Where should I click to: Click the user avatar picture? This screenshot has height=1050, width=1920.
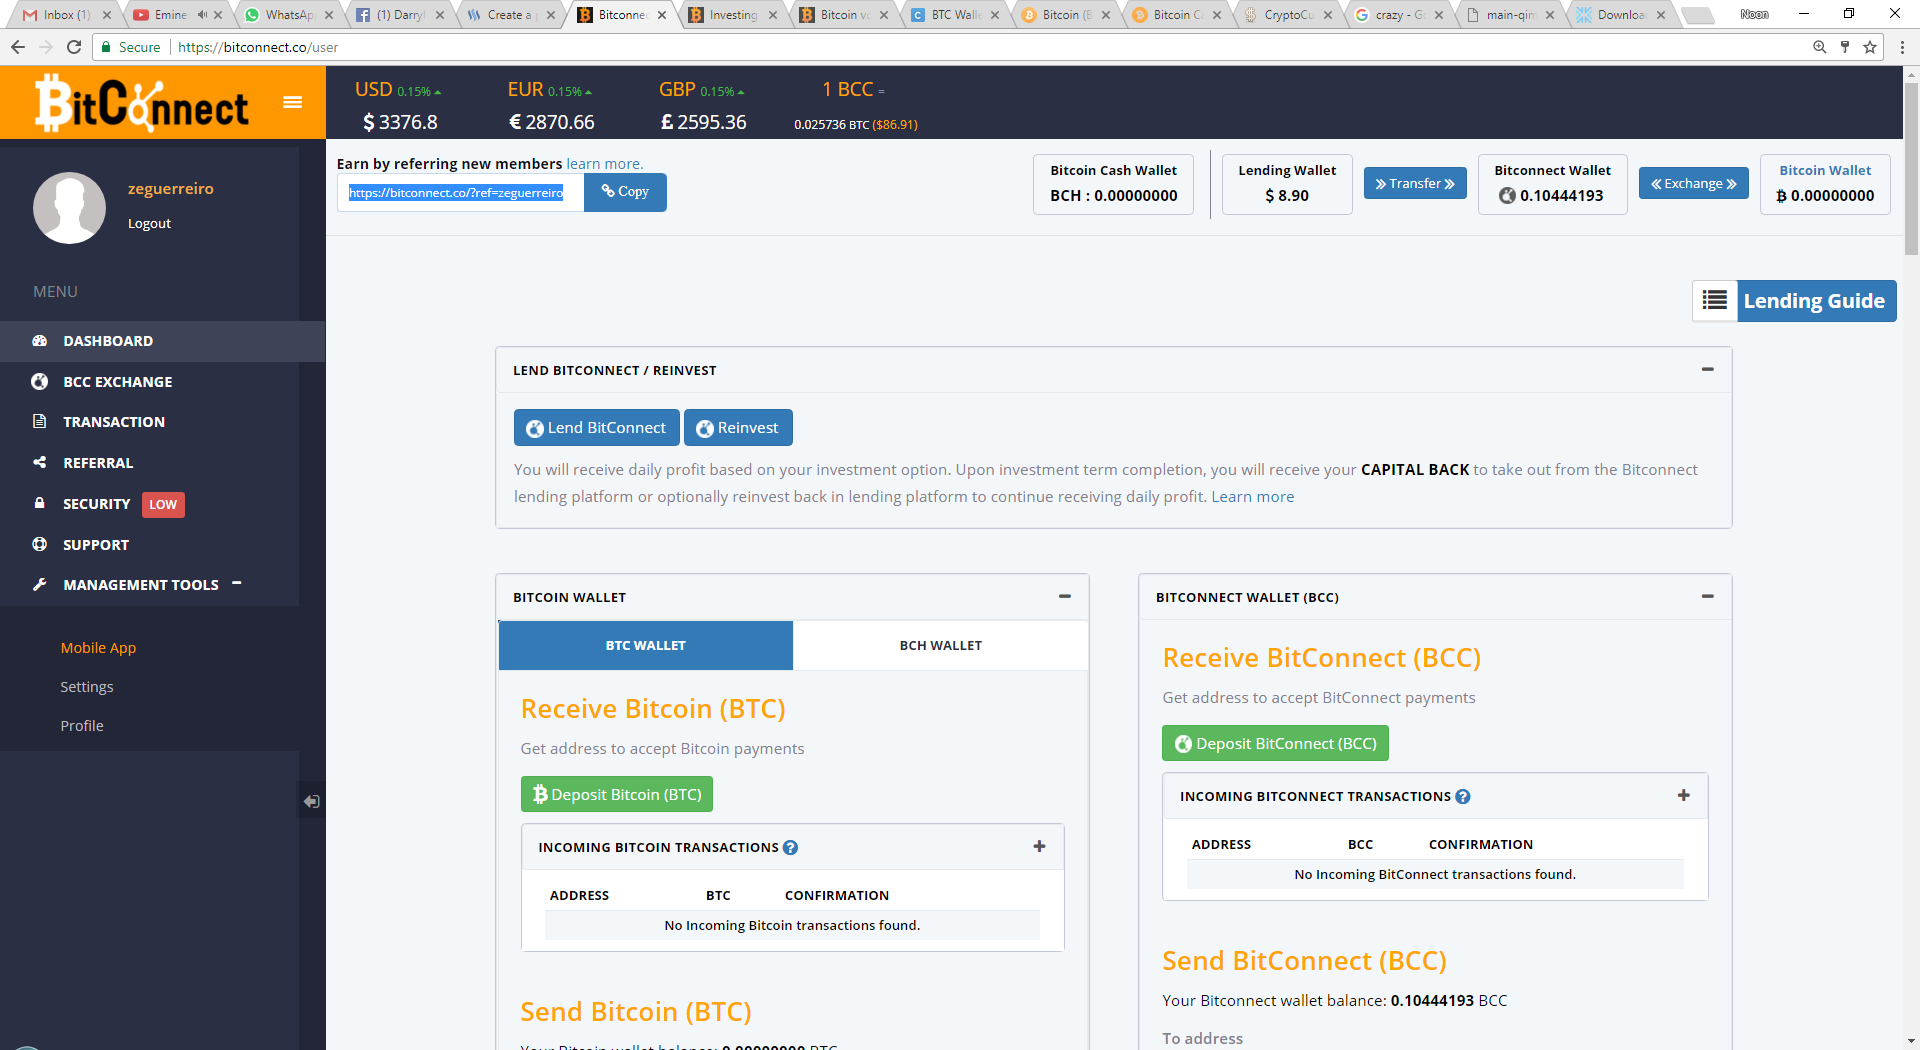(x=69, y=207)
